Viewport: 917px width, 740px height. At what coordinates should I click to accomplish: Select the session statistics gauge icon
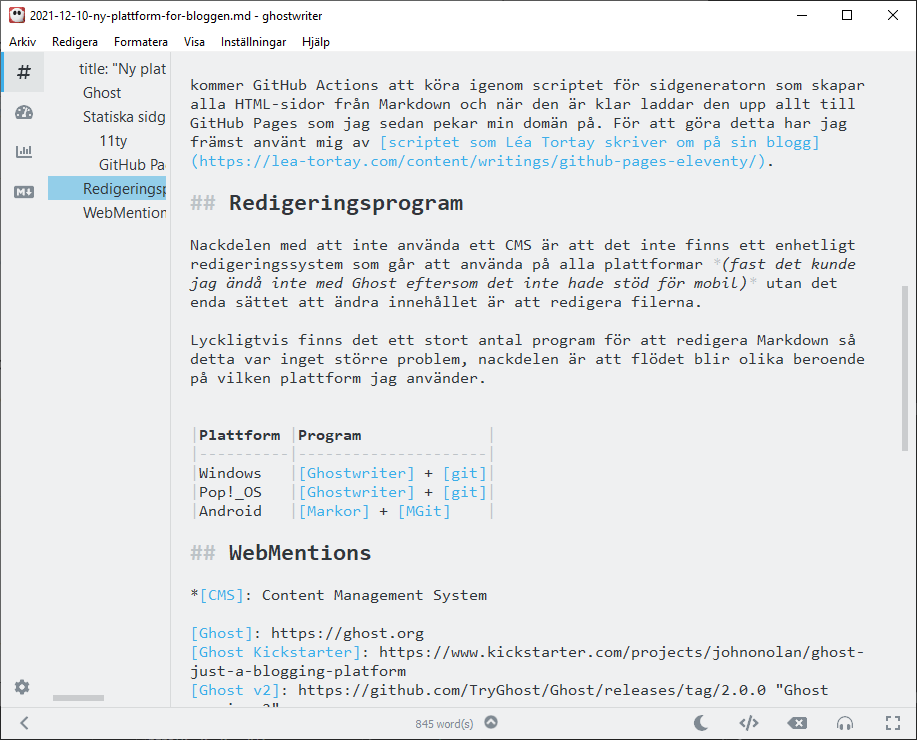[20, 112]
